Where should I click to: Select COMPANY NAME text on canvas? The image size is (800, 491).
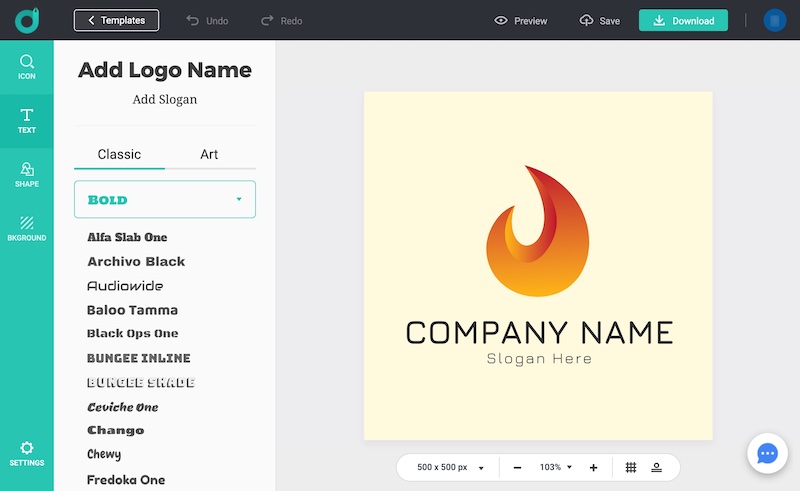tap(539, 333)
